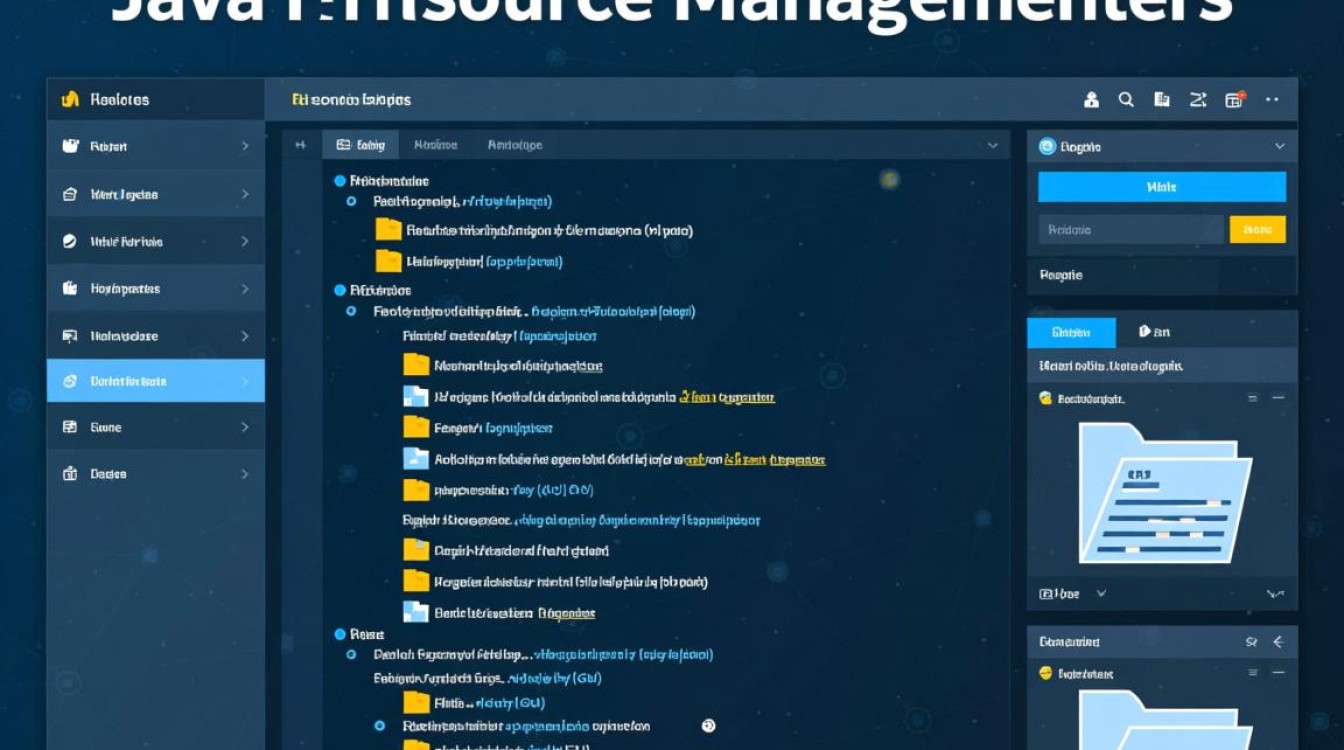
Task: Switch to the second tab in center panel
Action: coord(435,145)
